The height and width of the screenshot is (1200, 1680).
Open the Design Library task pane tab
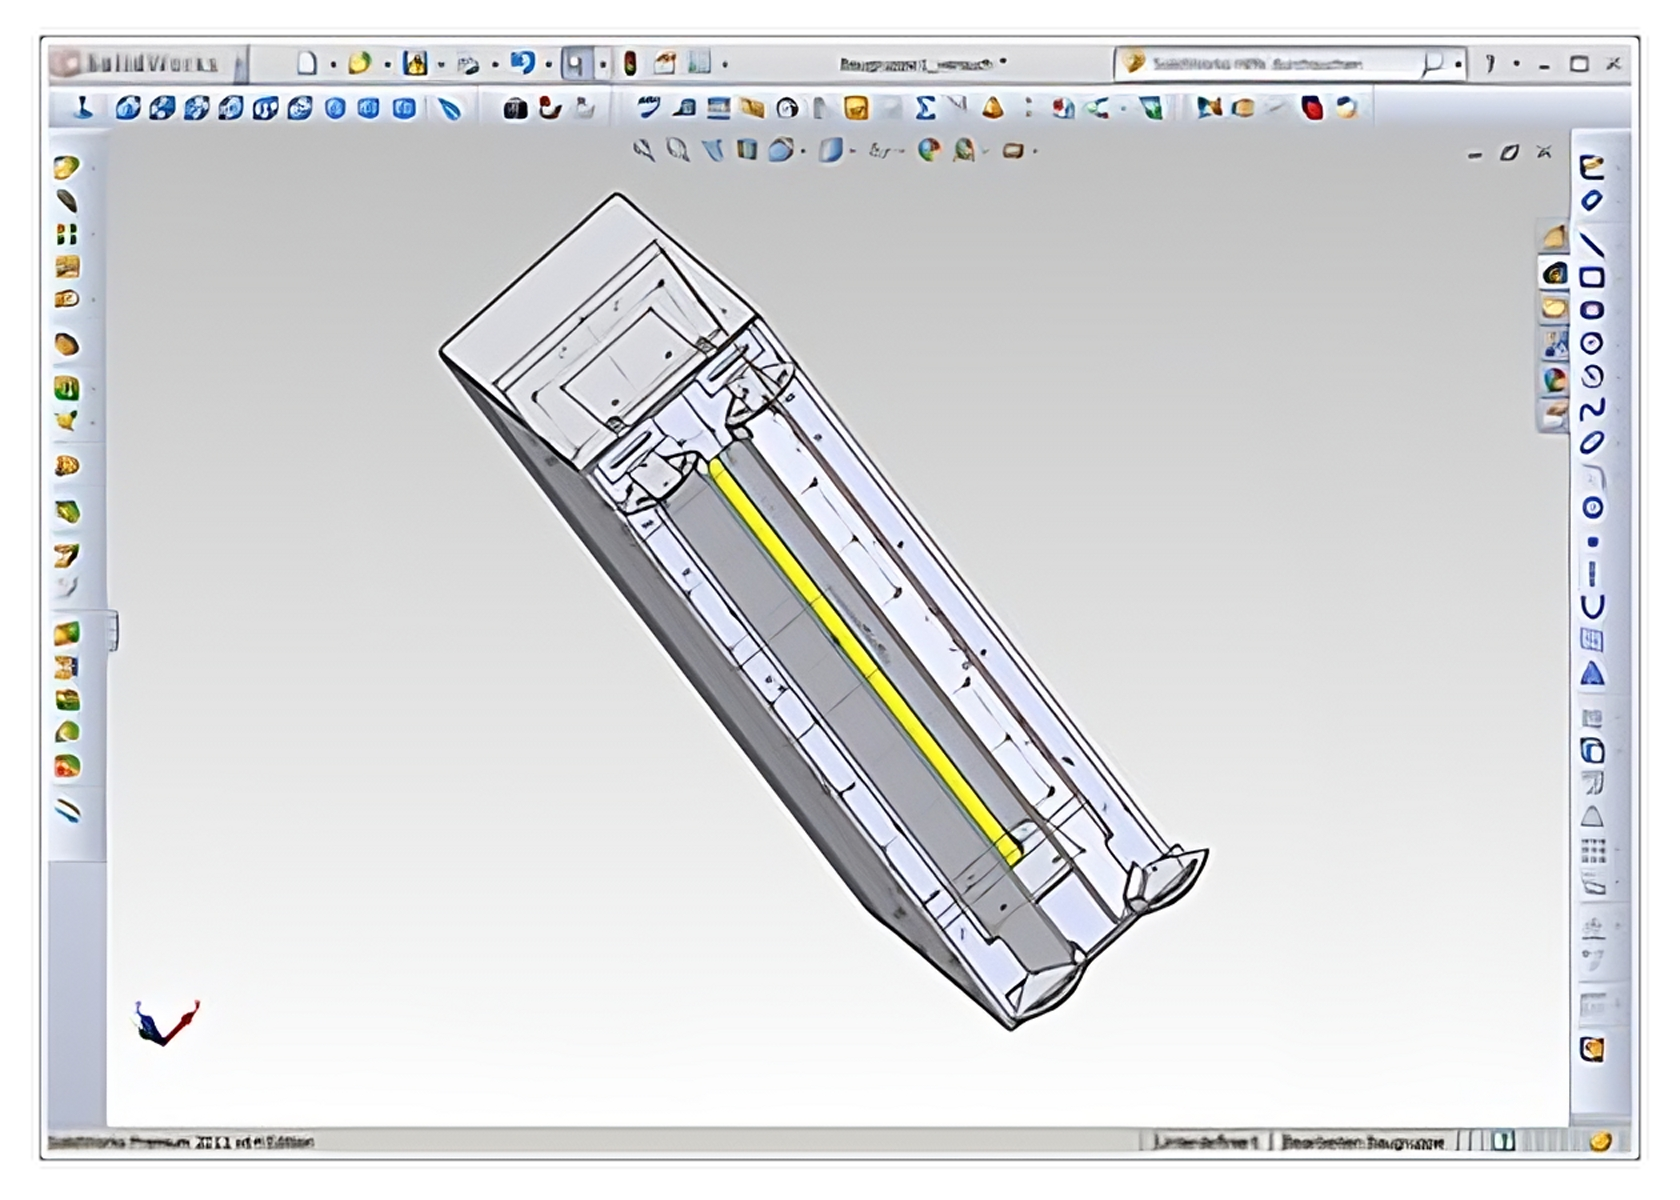(1554, 272)
